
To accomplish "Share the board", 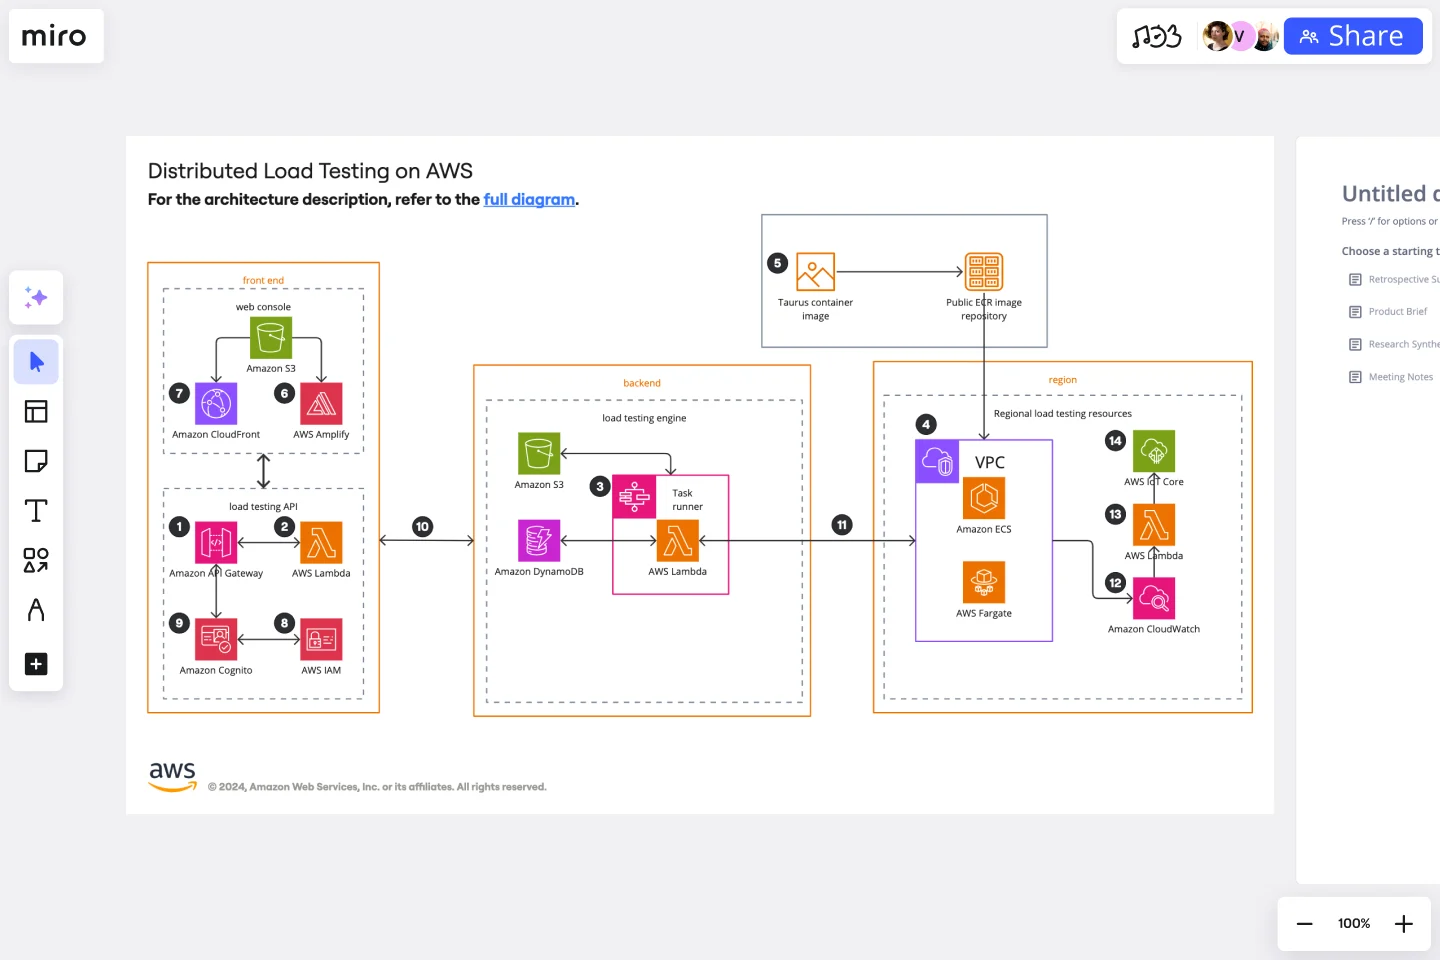I will point(1353,36).
